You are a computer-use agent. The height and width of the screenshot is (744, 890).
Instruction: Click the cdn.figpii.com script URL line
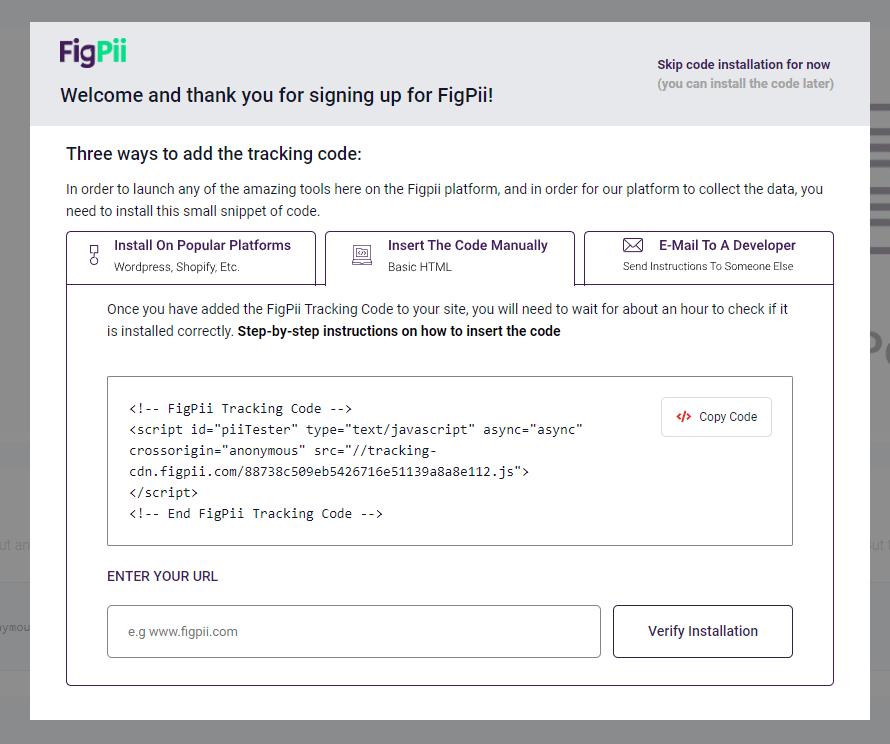click(x=329, y=472)
